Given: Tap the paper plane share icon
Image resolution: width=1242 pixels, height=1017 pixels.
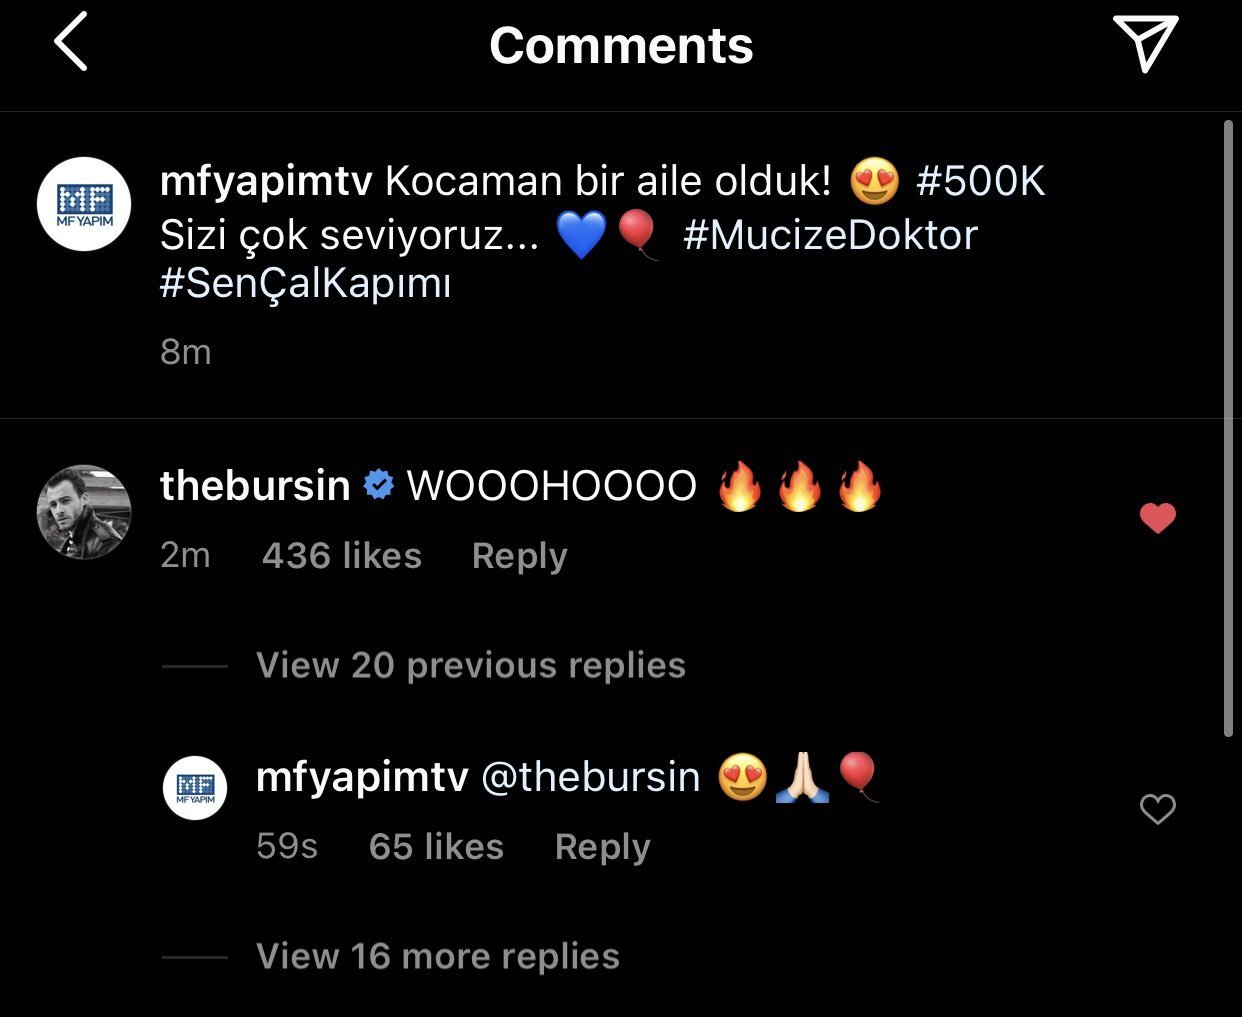Looking at the screenshot, I should coord(1145,43).
